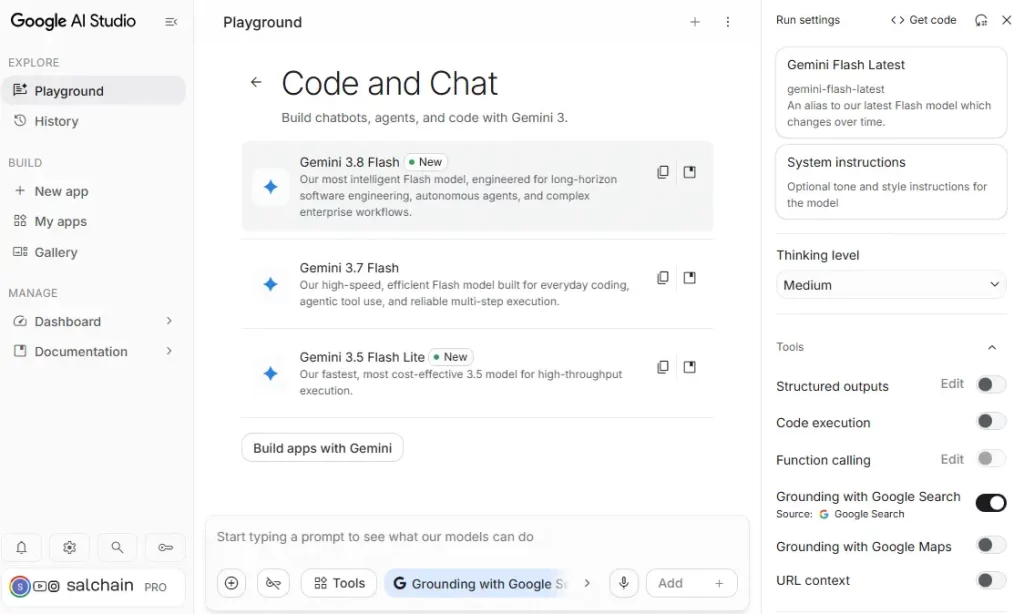Click the insert media plus circle icon
The image size is (1024, 614).
pyautogui.click(x=231, y=583)
